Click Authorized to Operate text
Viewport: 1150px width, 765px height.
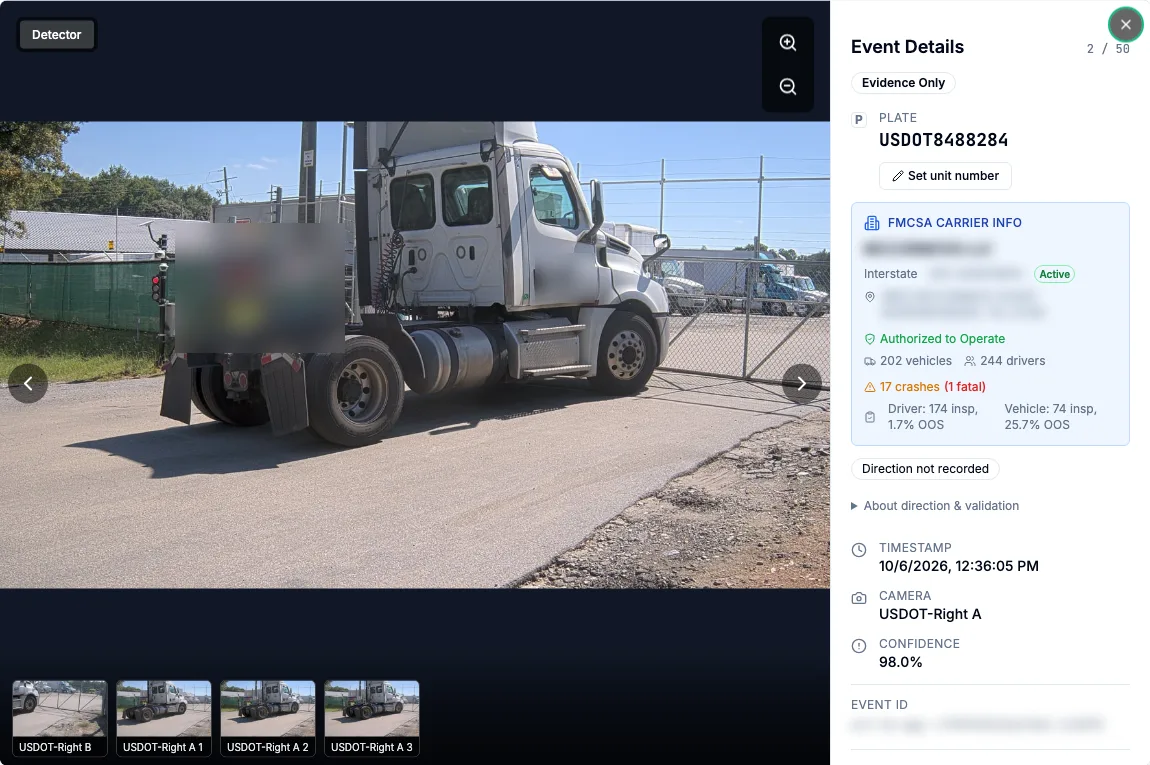click(x=942, y=339)
